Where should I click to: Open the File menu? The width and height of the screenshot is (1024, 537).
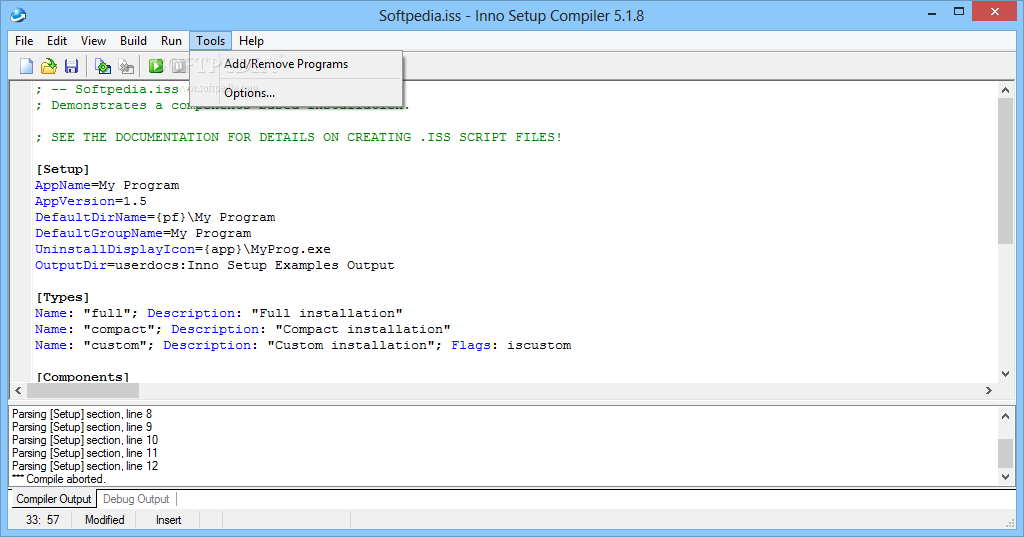(x=24, y=41)
